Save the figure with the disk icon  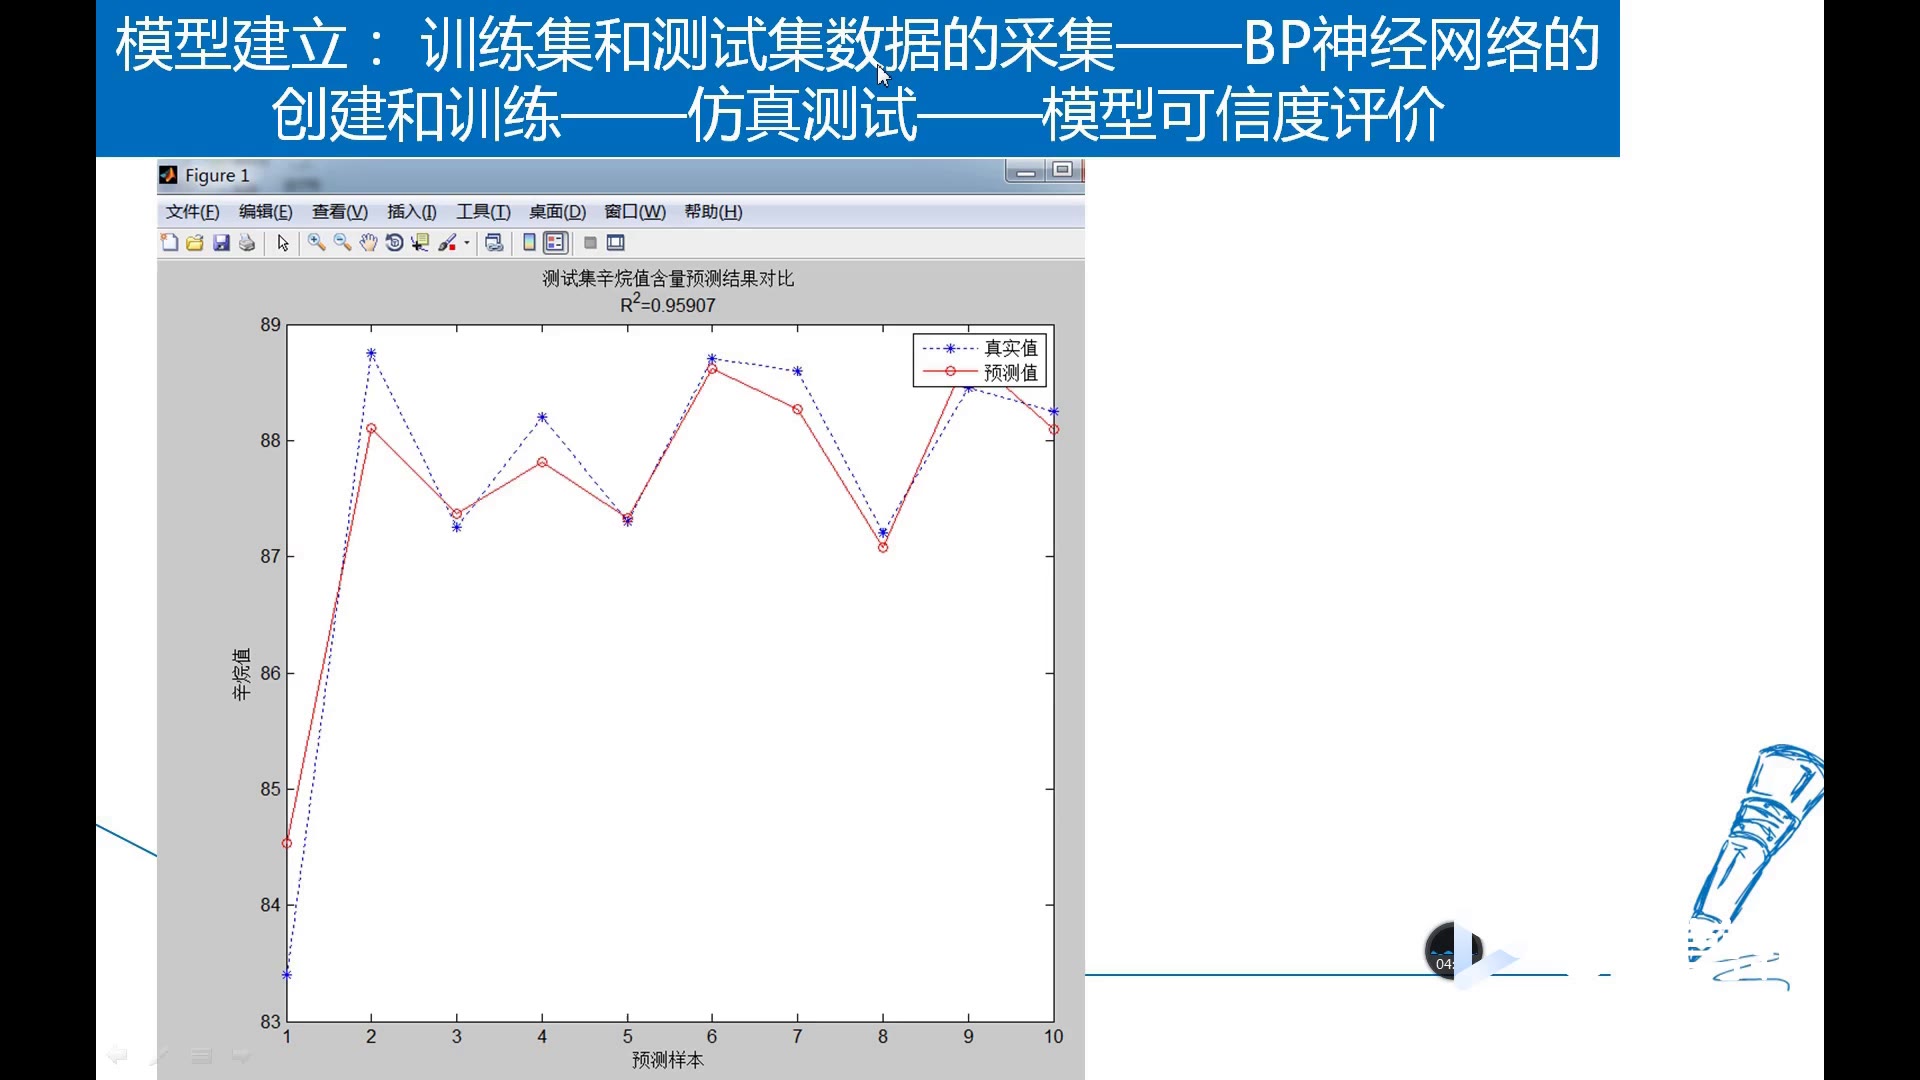(221, 243)
